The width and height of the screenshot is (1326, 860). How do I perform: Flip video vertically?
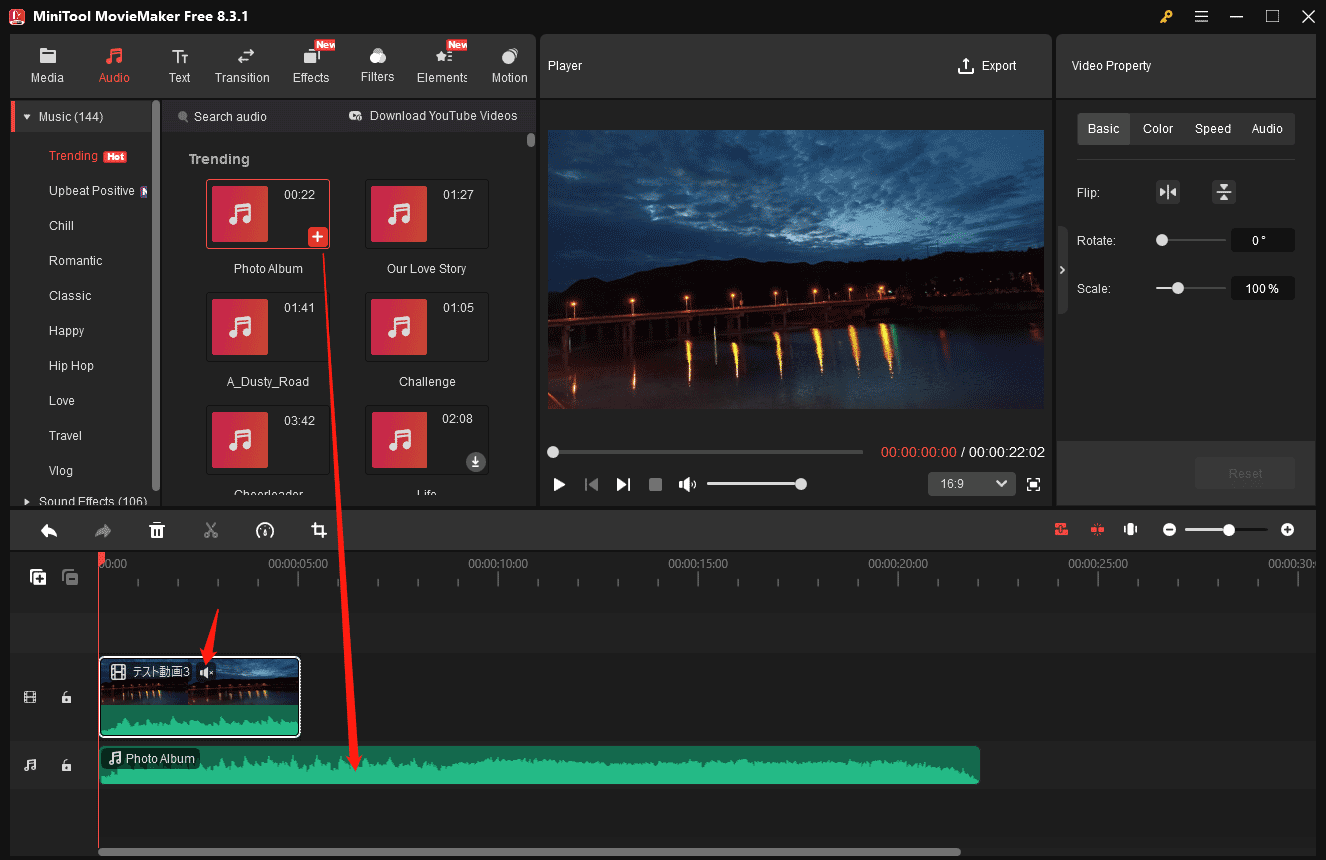(x=1223, y=192)
